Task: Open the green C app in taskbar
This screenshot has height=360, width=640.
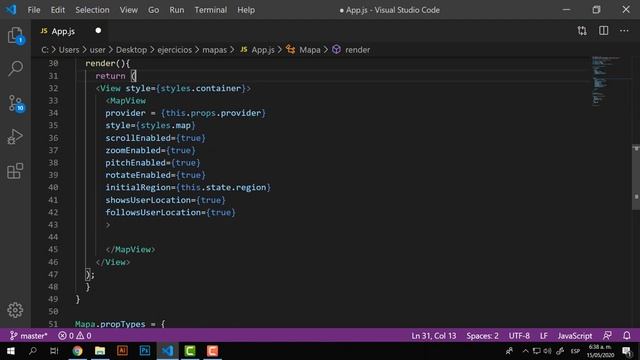Action: point(190,351)
